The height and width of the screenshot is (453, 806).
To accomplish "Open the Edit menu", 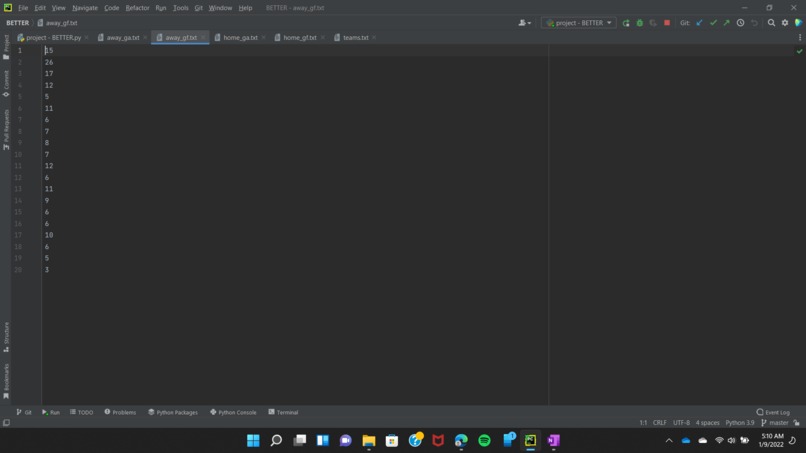I will [x=40, y=8].
